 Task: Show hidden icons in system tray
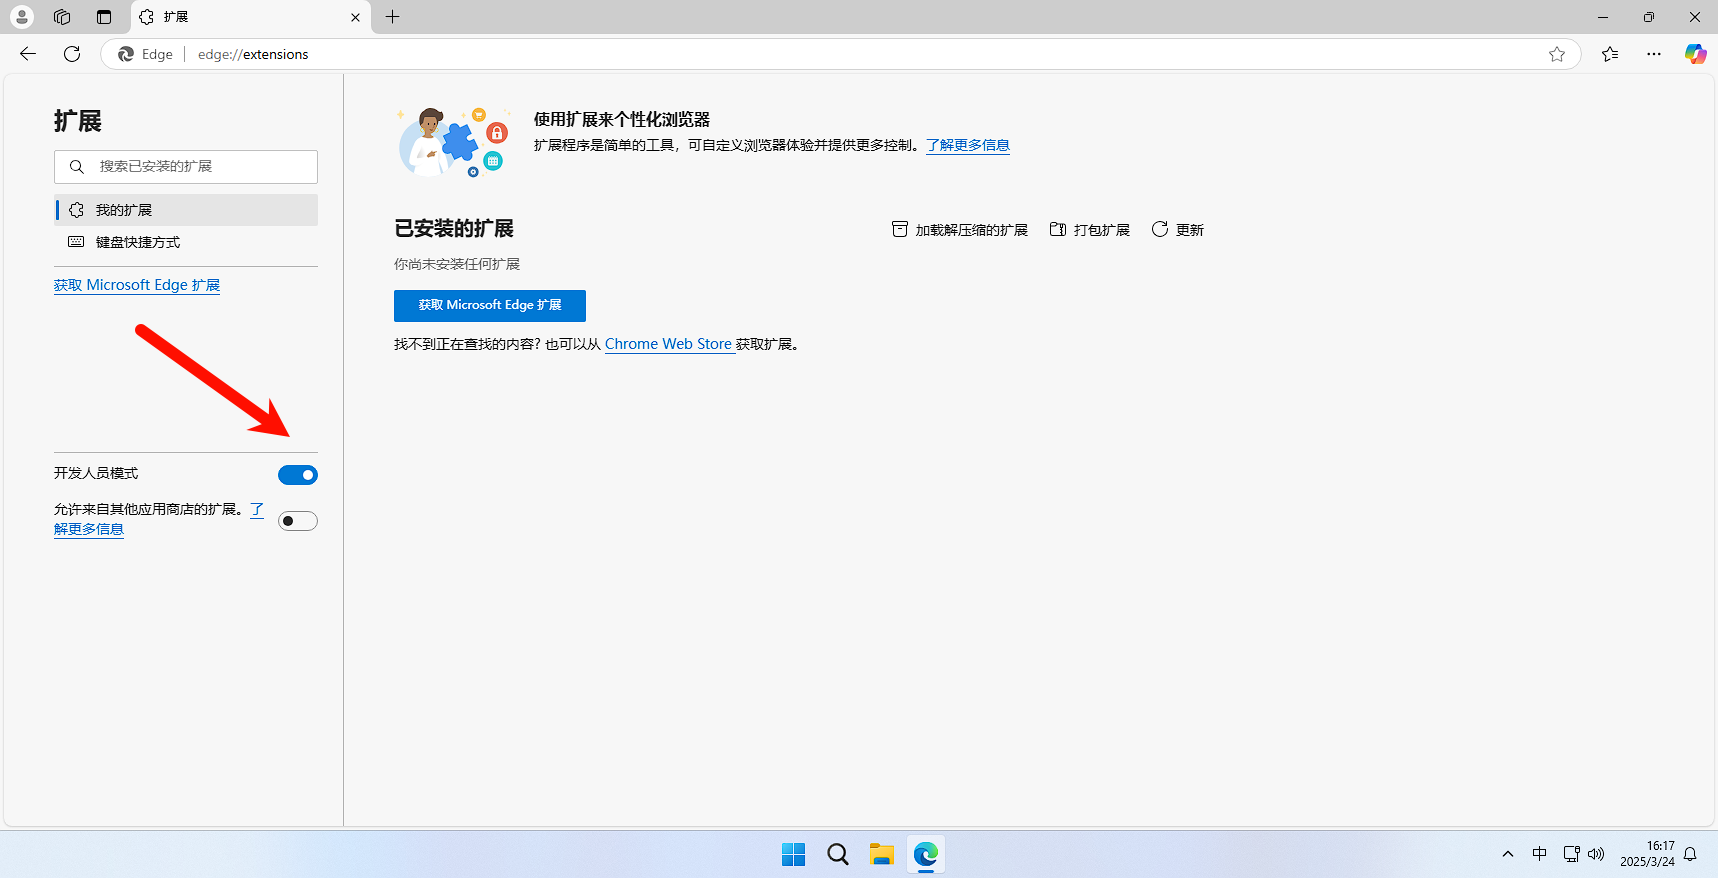[1508, 854]
